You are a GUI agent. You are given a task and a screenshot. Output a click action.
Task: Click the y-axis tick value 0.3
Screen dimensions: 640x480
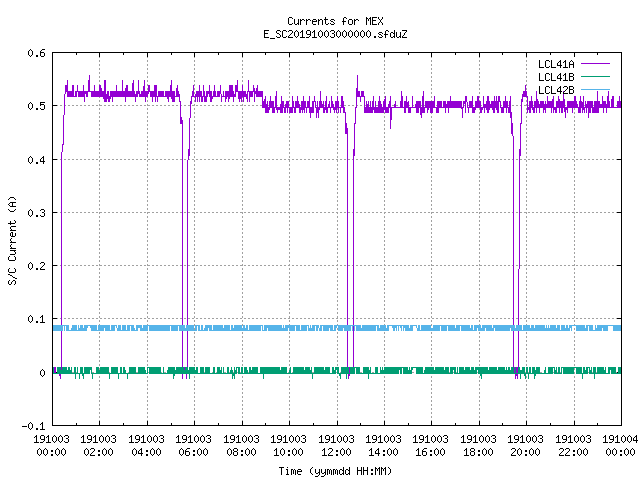[x=36, y=213]
